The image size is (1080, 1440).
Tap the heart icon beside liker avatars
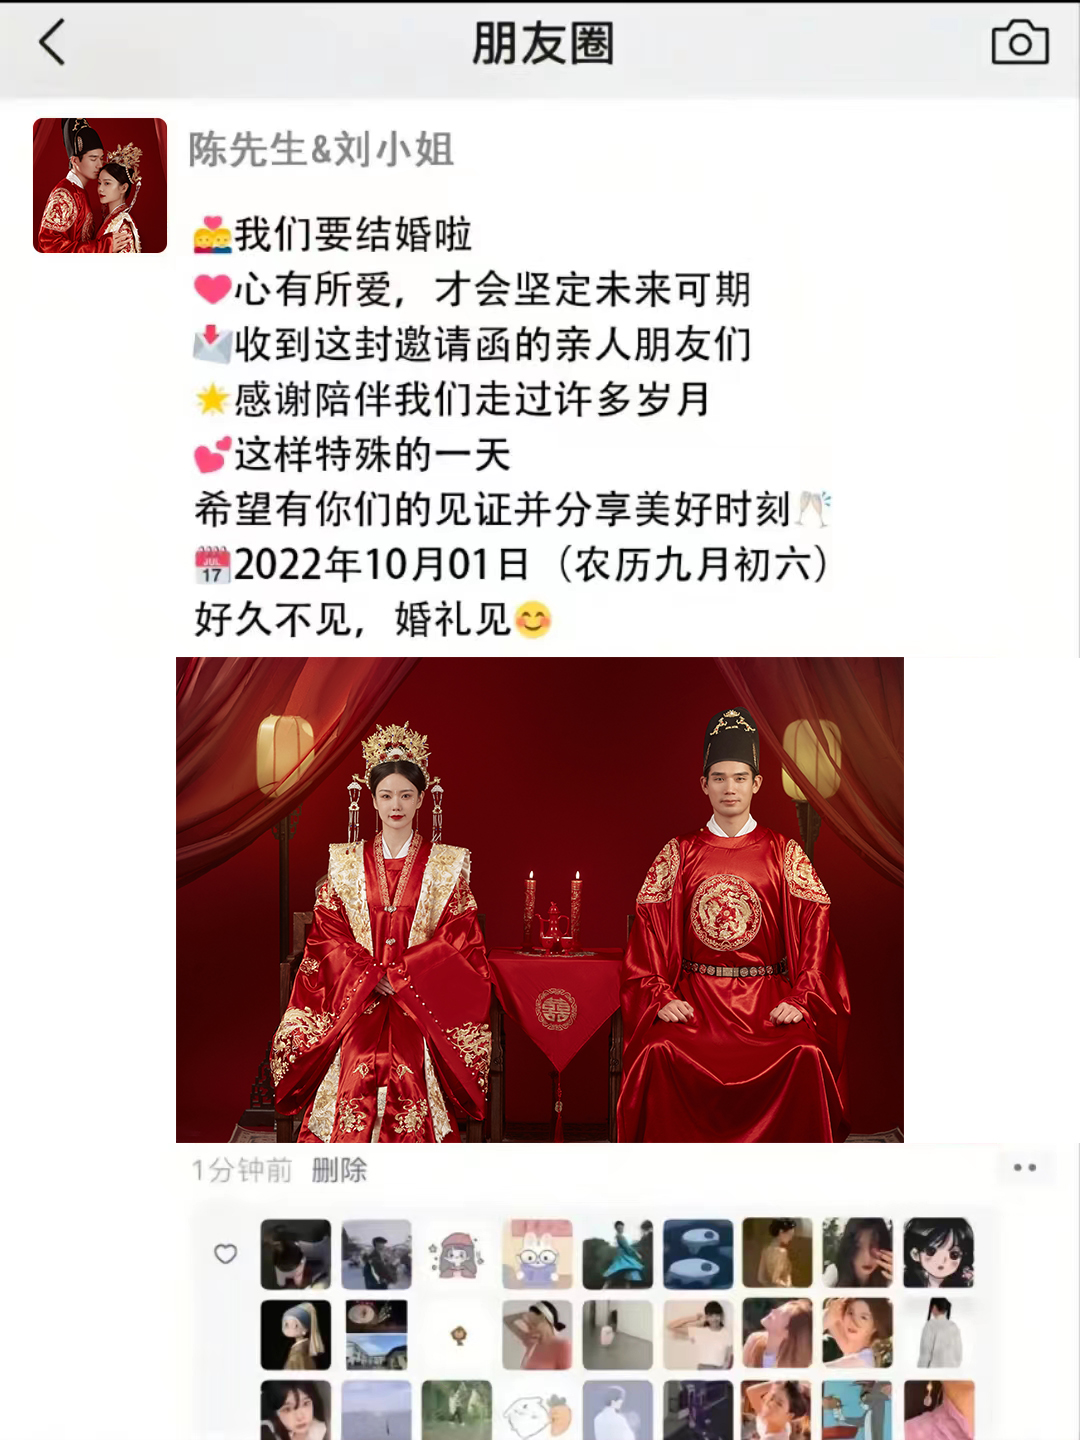point(226,1254)
